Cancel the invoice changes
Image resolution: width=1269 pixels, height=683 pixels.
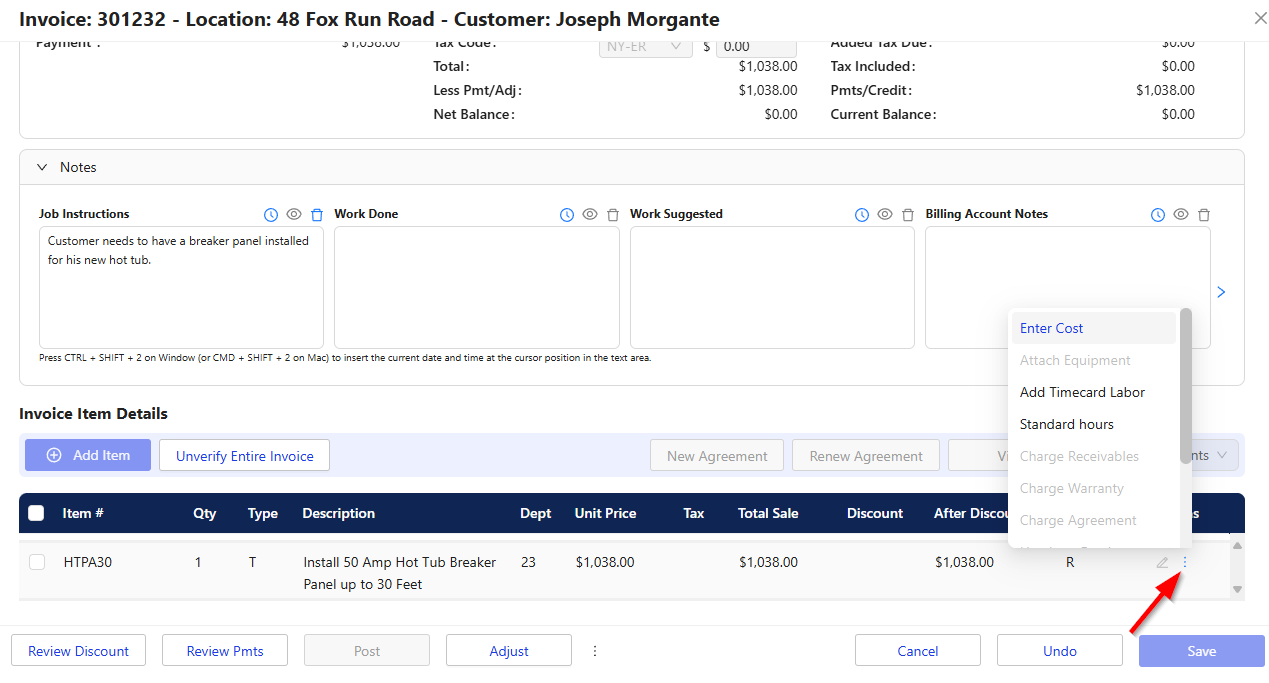point(918,651)
